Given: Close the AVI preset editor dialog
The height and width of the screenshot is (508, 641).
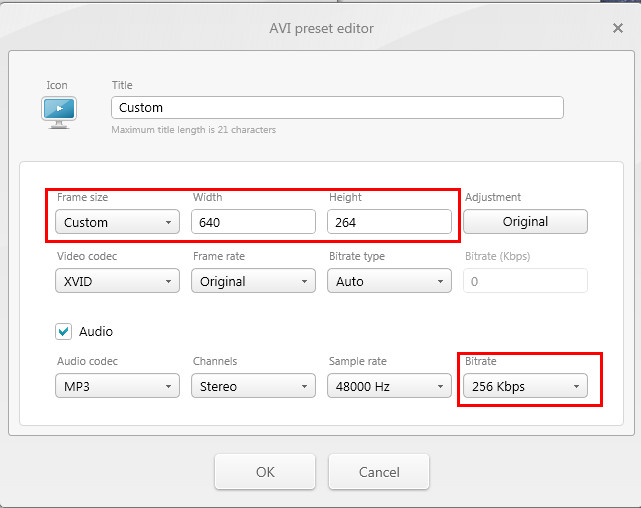Looking at the screenshot, I should [x=618, y=28].
